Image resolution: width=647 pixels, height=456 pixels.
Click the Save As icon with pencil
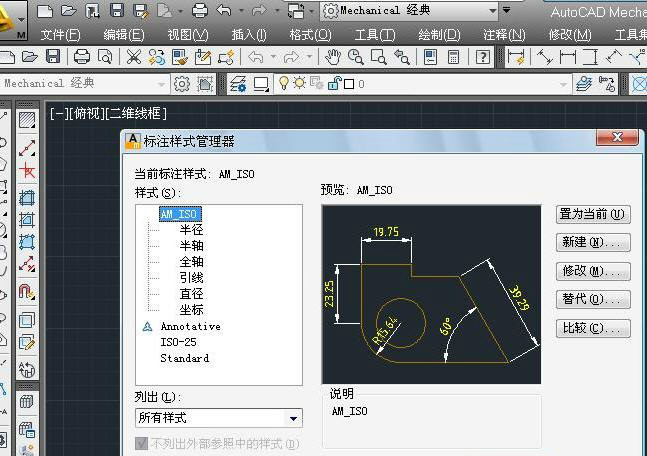[141, 11]
